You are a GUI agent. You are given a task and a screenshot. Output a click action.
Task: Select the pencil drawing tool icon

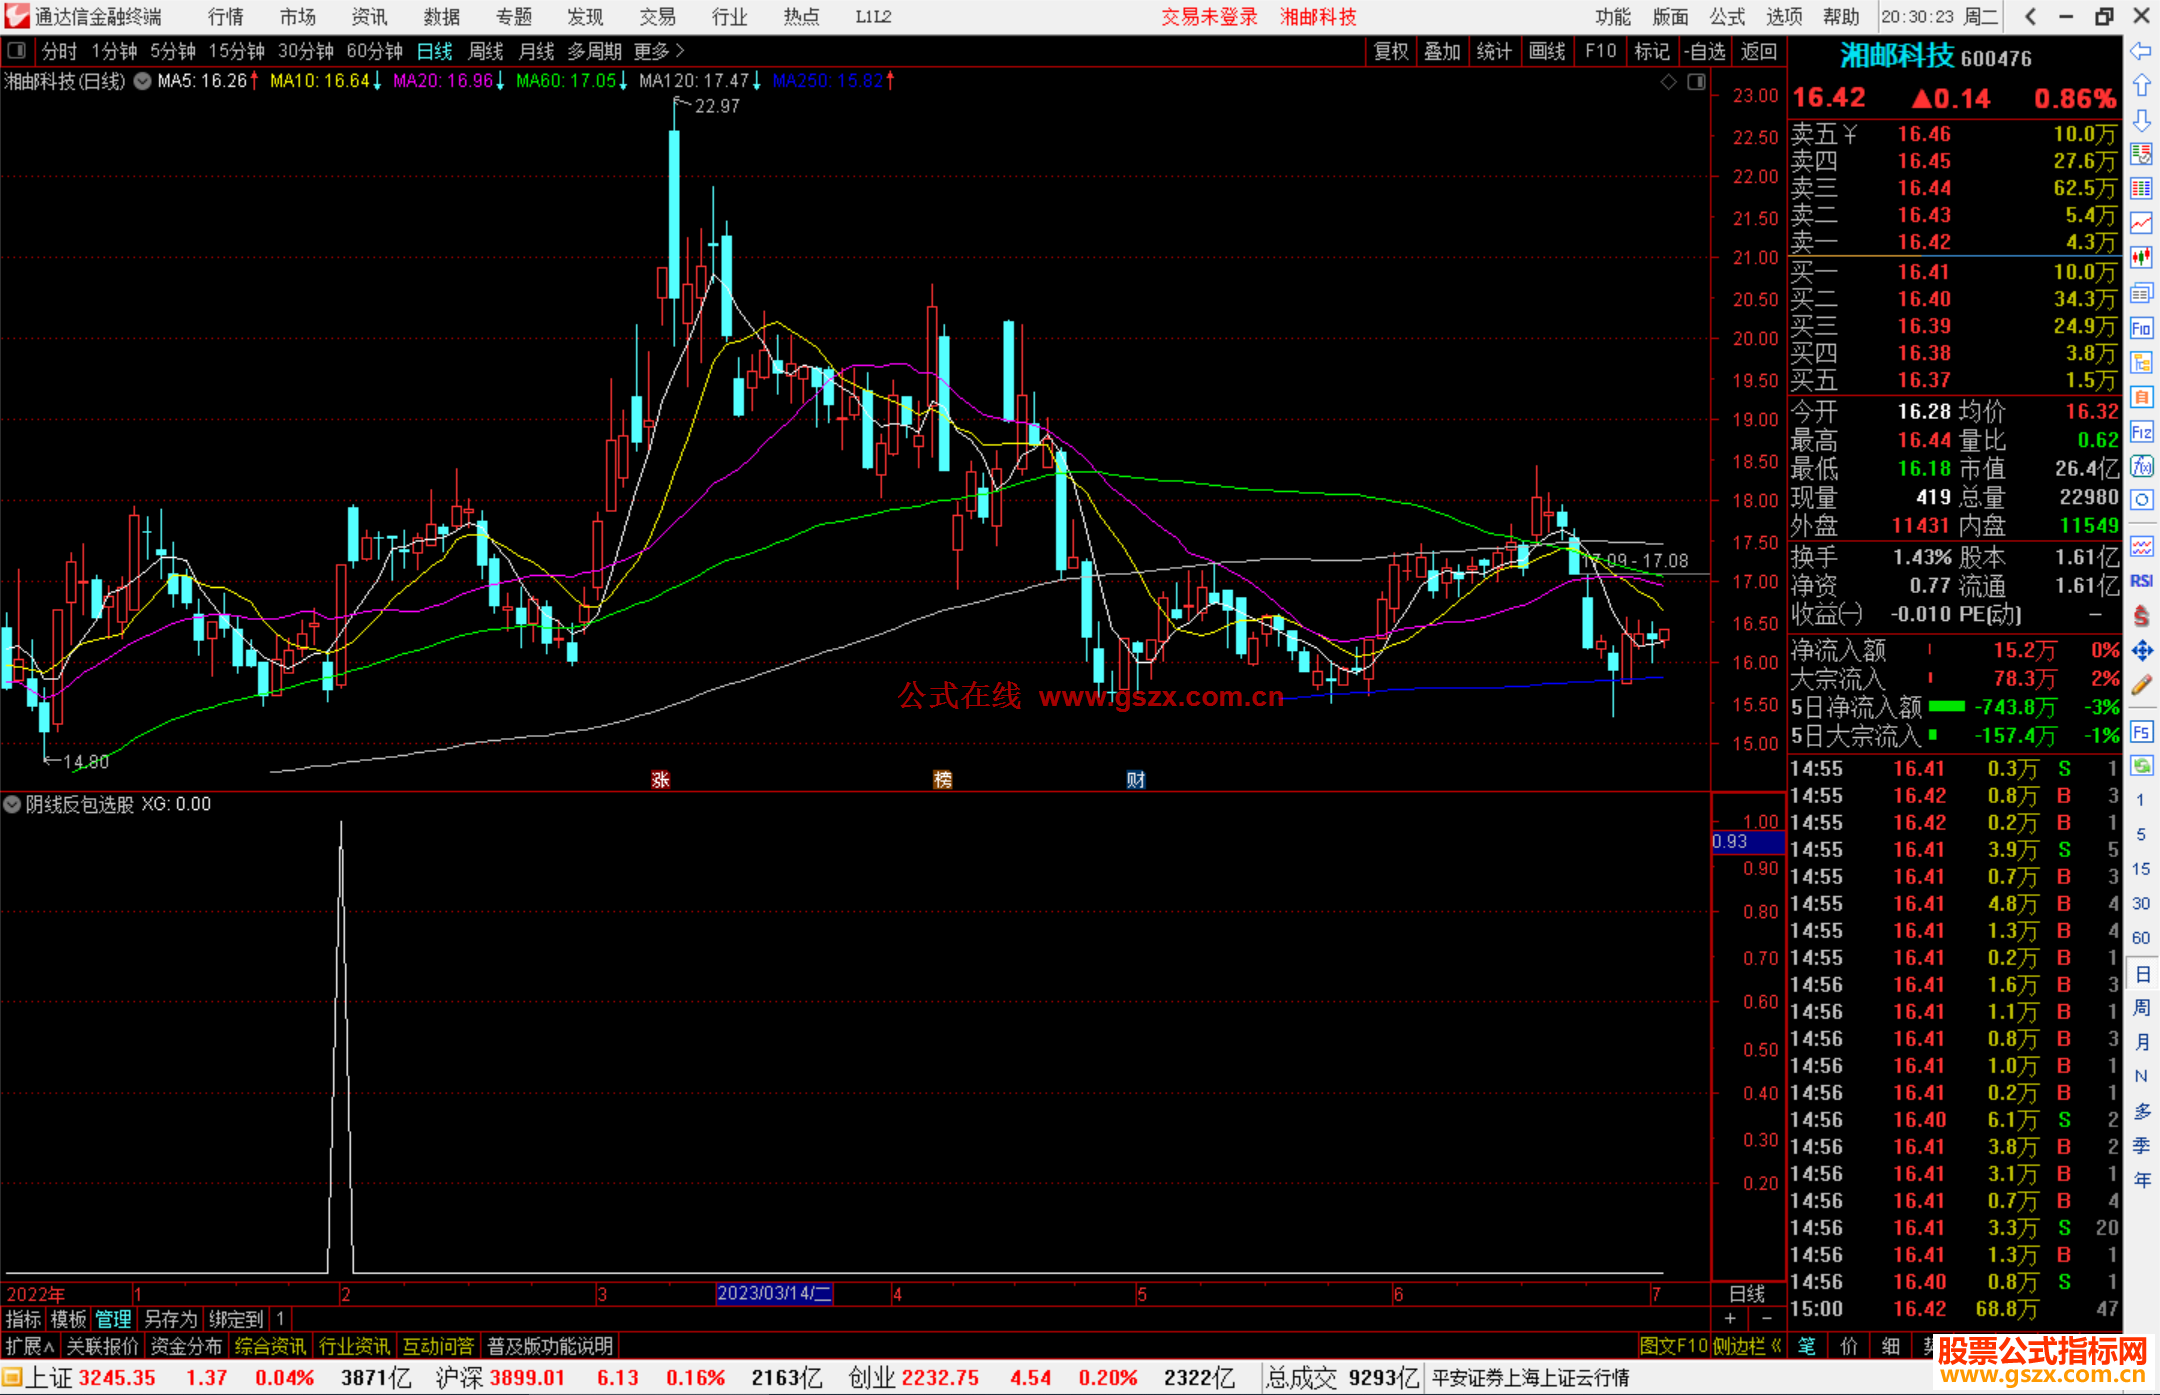[x=2141, y=686]
